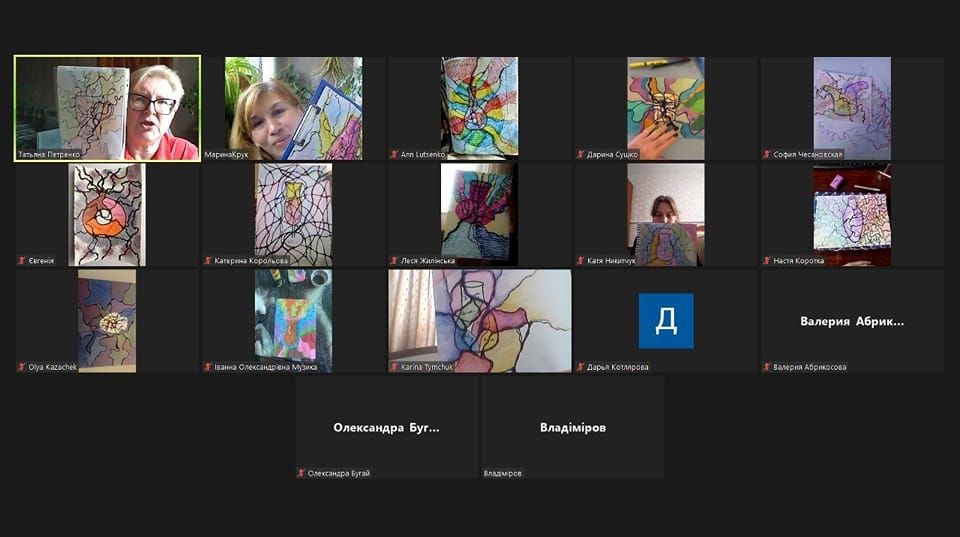The width and height of the screenshot is (960, 537).
Task: Click Катерина Корольова's muted microphone icon
Action: tap(208, 261)
